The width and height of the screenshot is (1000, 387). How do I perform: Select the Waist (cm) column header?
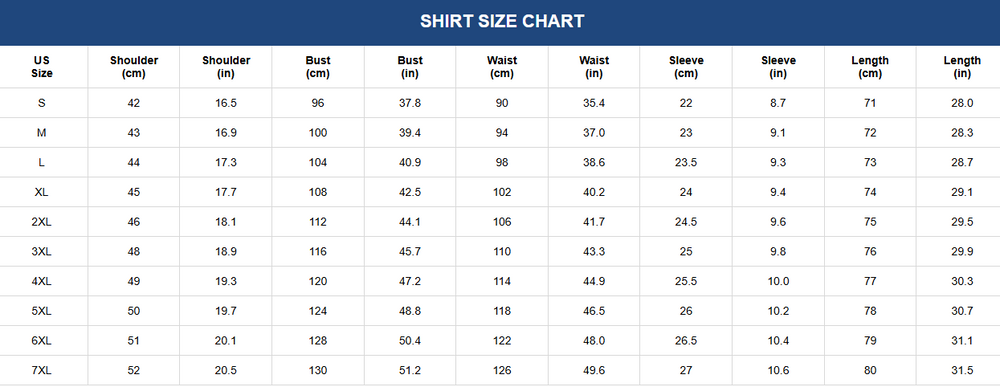[502, 67]
